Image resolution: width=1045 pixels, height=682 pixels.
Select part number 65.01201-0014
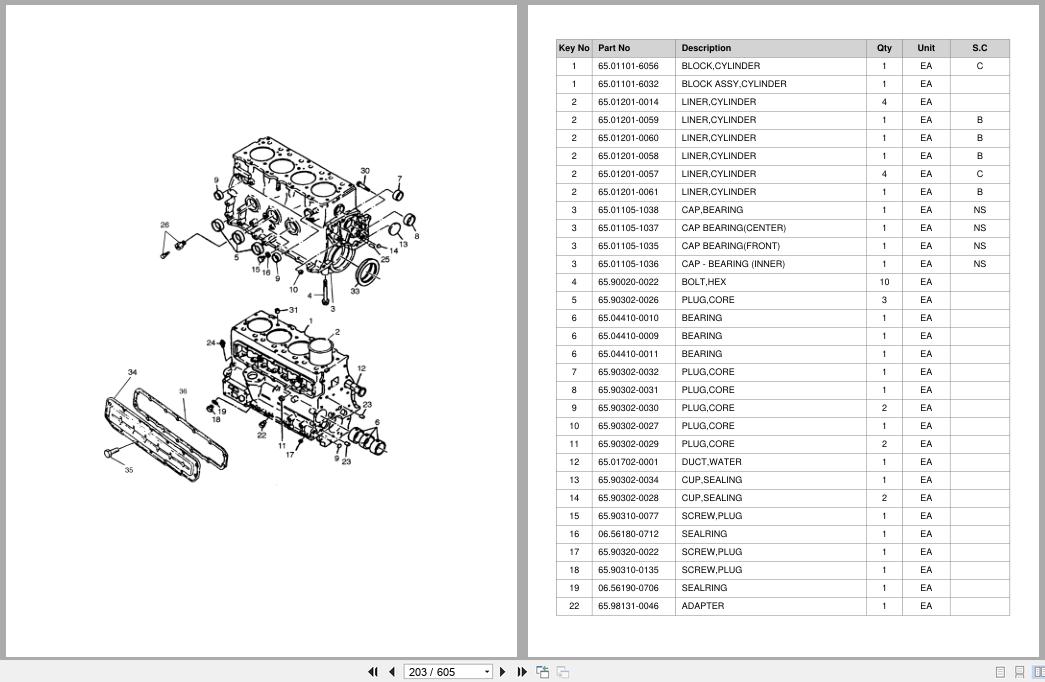(628, 102)
